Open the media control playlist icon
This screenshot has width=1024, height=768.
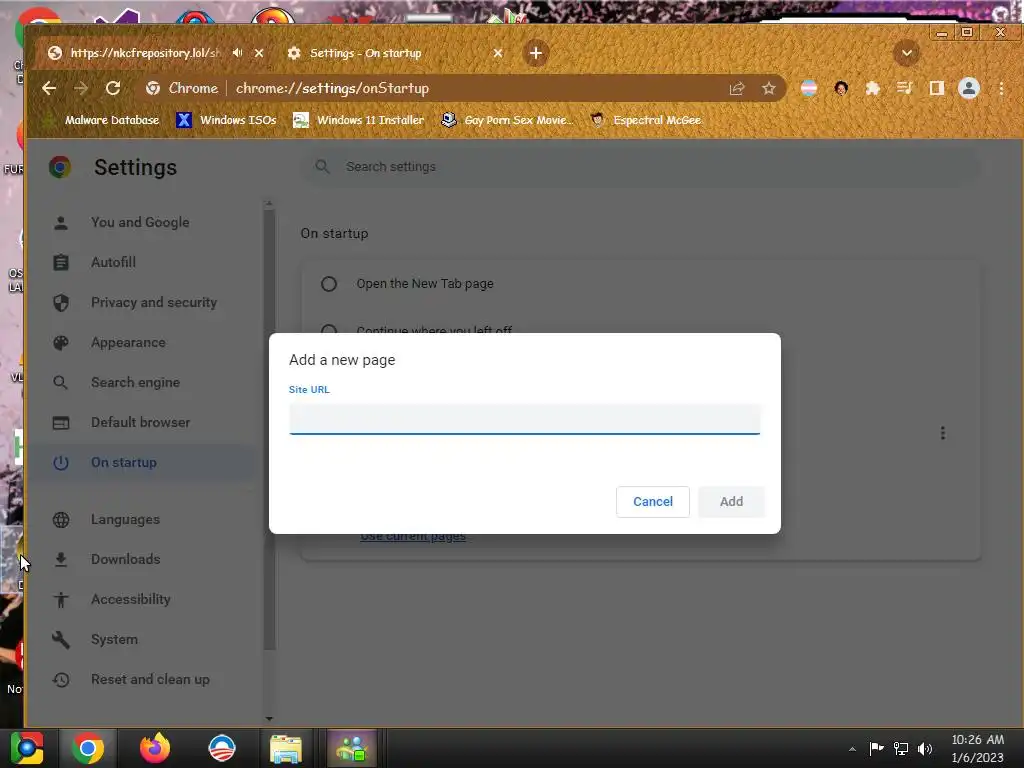[x=904, y=88]
